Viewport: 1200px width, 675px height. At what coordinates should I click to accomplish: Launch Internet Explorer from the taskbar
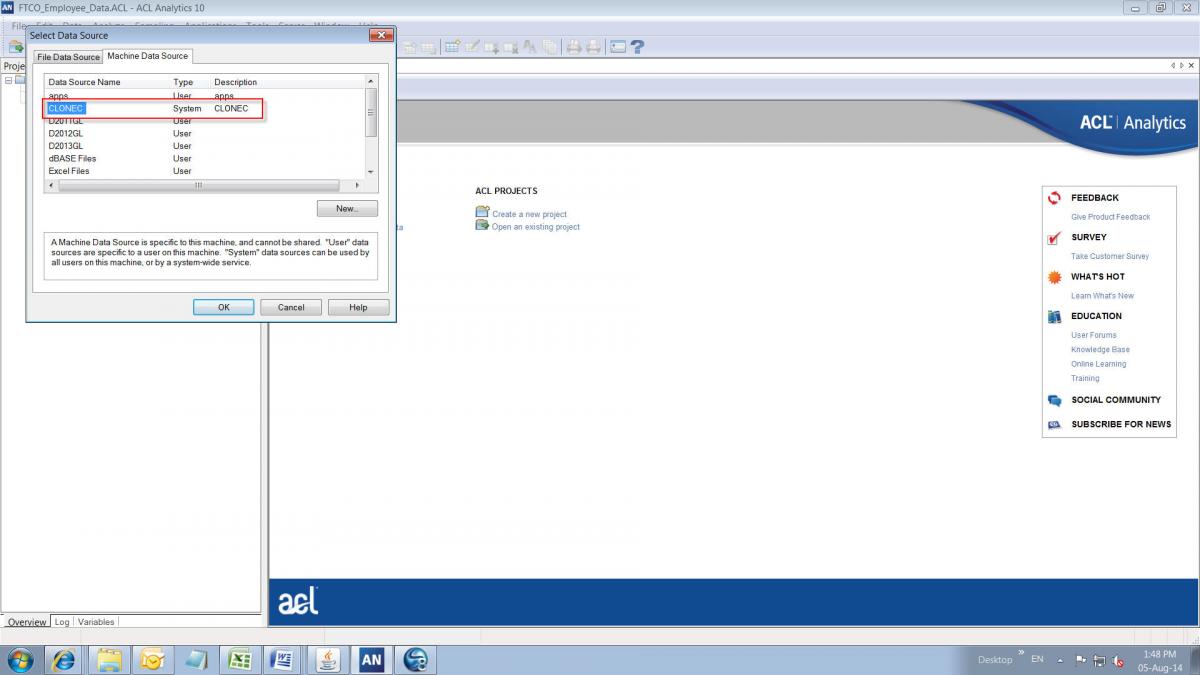pos(64,660)
